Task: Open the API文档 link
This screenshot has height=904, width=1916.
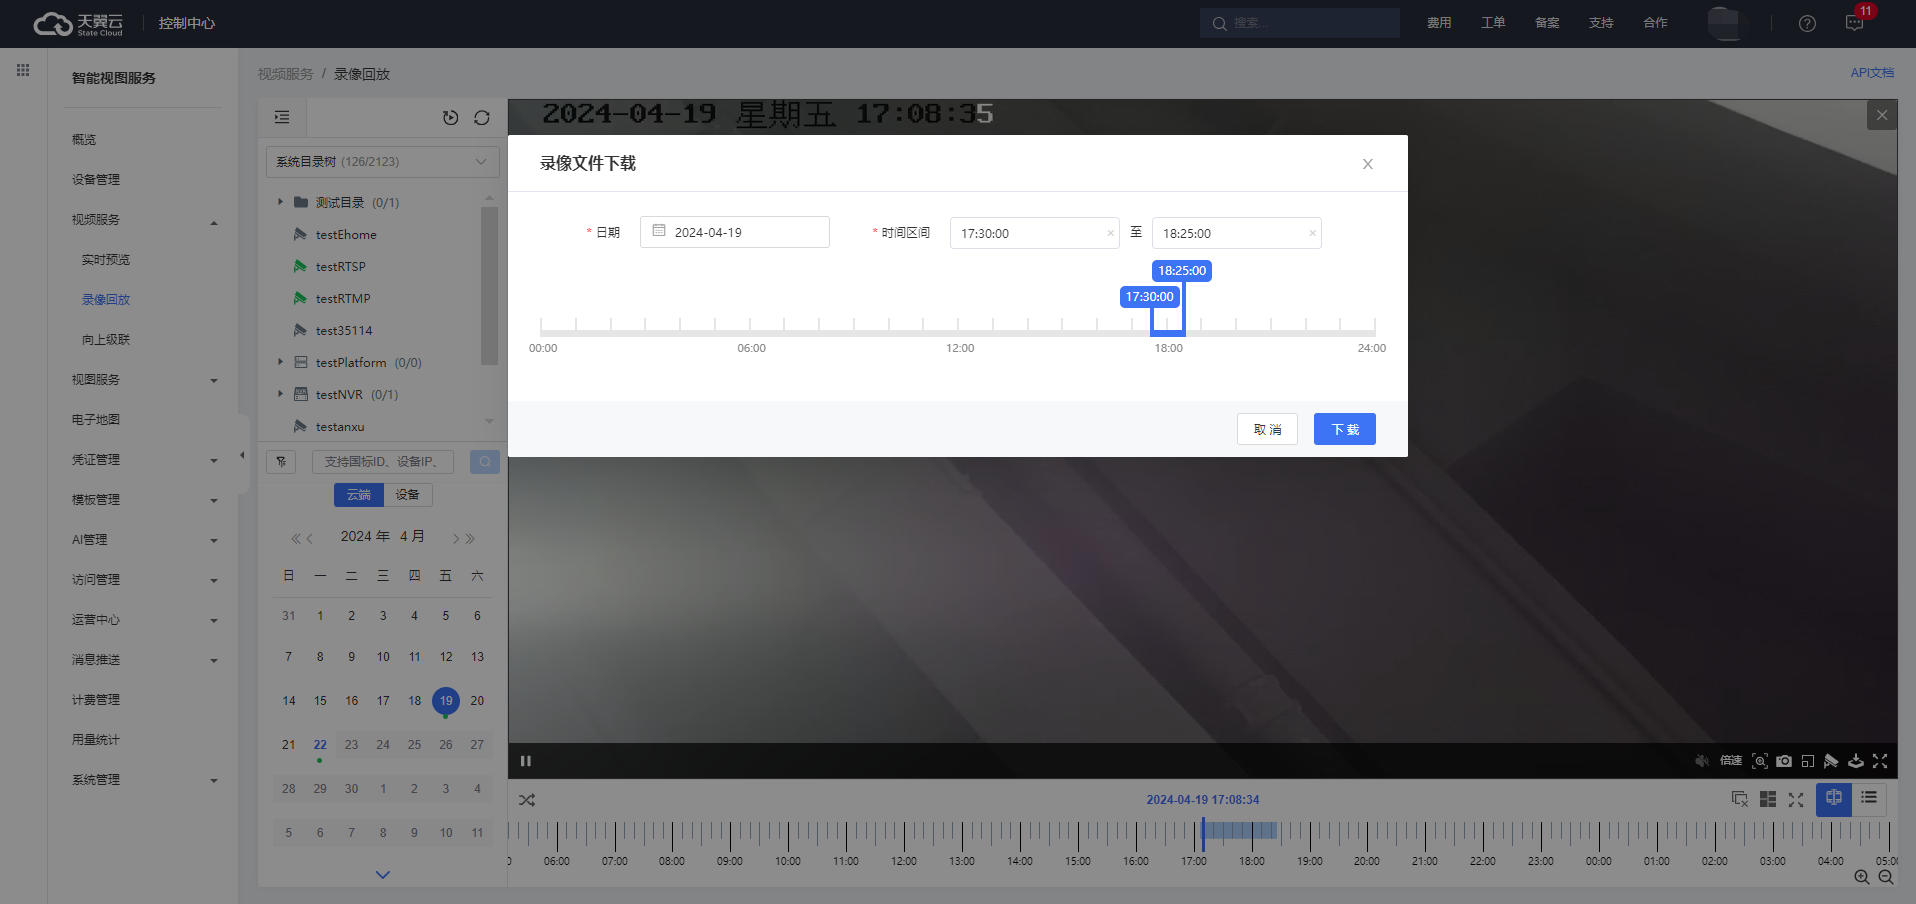Action: tap(1872, 73)
